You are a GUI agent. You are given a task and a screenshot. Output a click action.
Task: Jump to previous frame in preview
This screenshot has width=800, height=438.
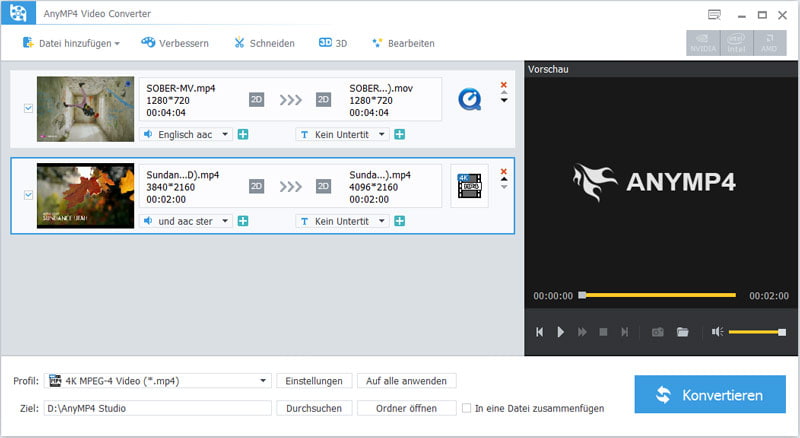(x=539, y=332)
